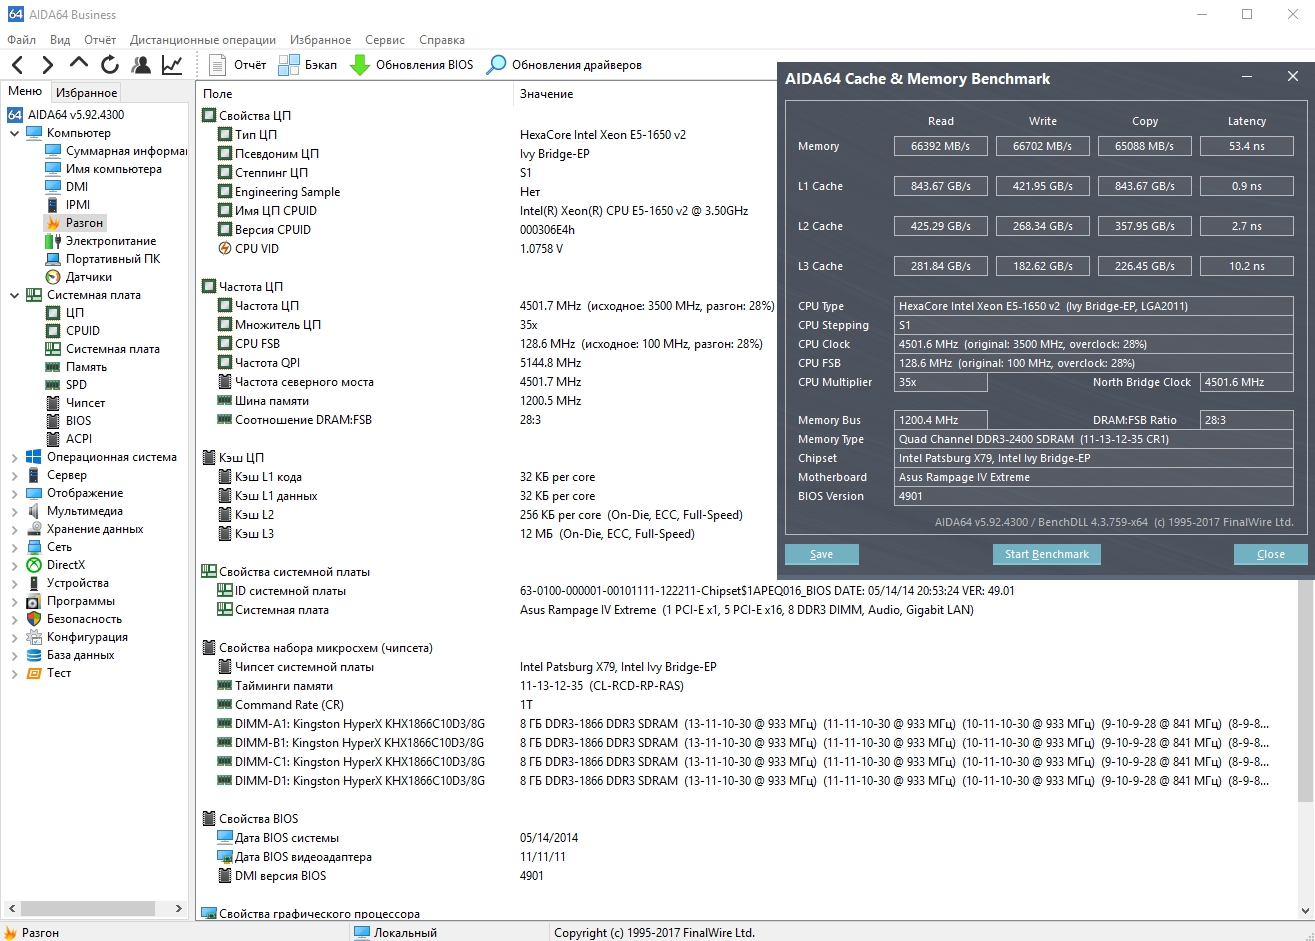The height and width of the screenshot is (941, 1315).
Task: Open the Справка menu
Action: pyautogui.click(x=442, y=40)
